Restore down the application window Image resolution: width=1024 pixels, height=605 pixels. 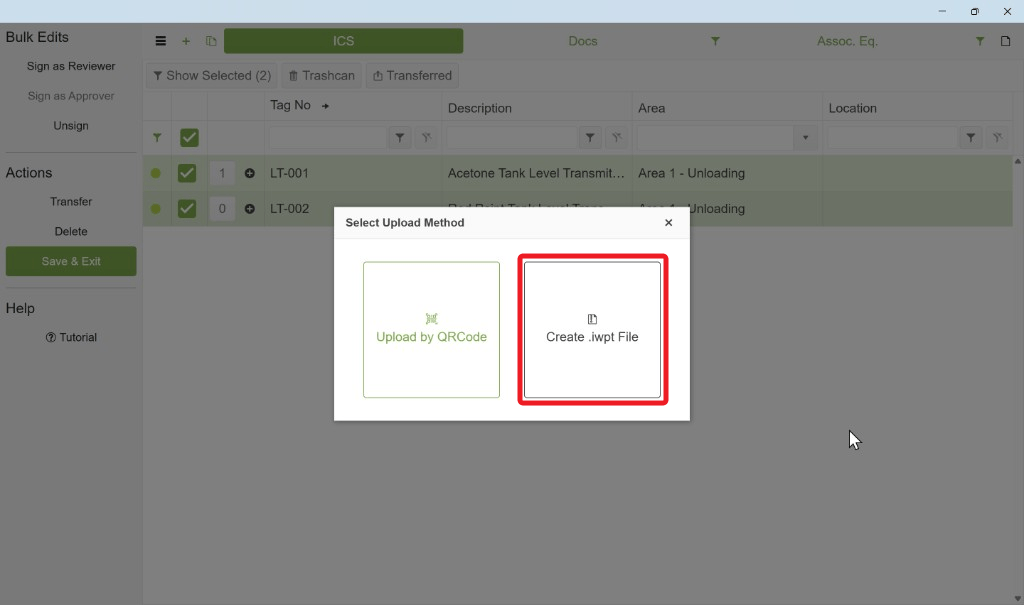(974, 11)
